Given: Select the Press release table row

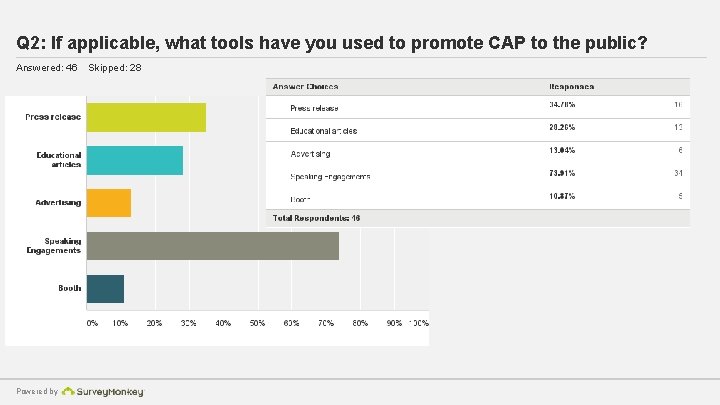Looking at the screenshot, I should pyautogui.click(x=477, y=107).
